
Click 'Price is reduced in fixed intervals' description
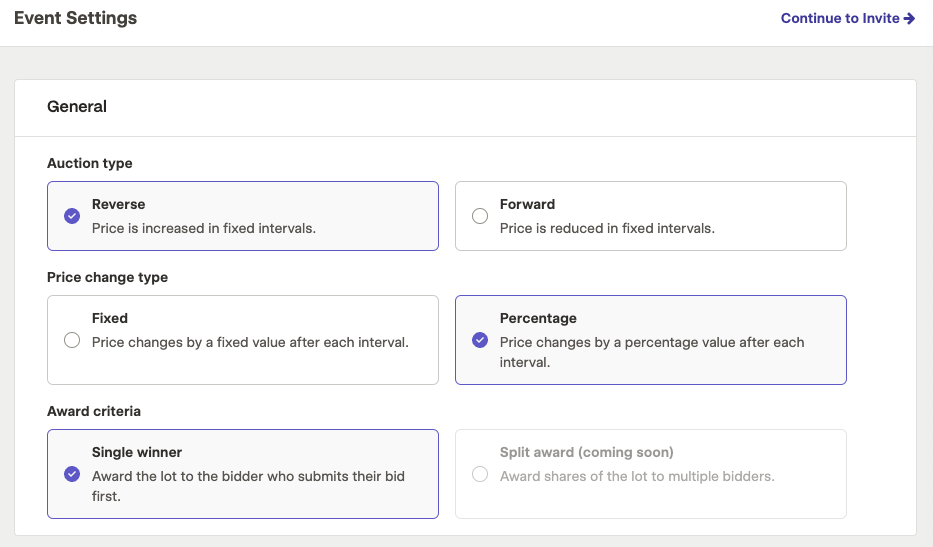pyautogui.click(x=607, y=229)
